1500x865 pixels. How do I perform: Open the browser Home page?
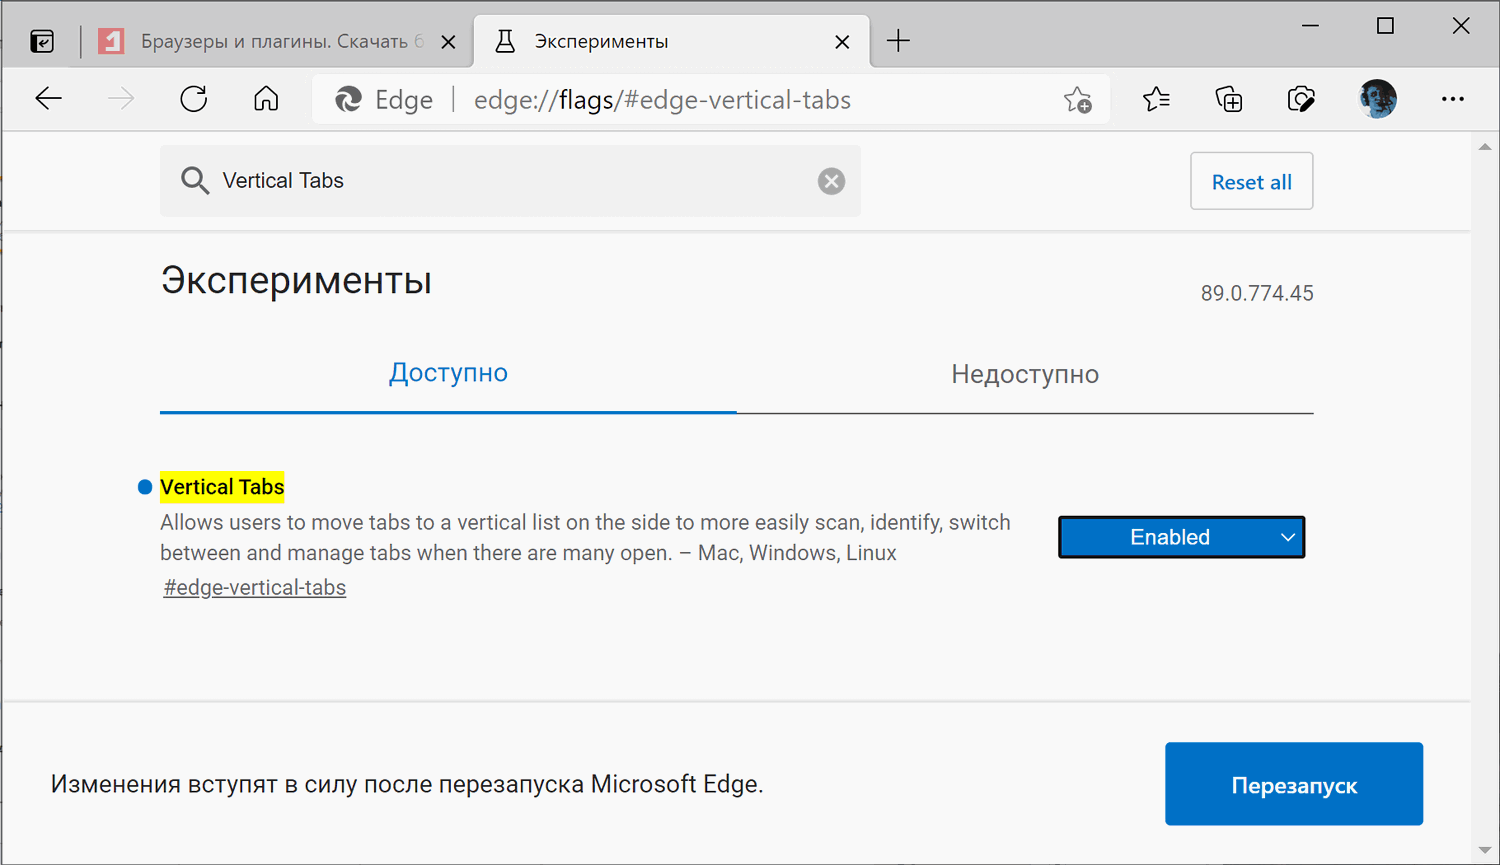point(265,98)
